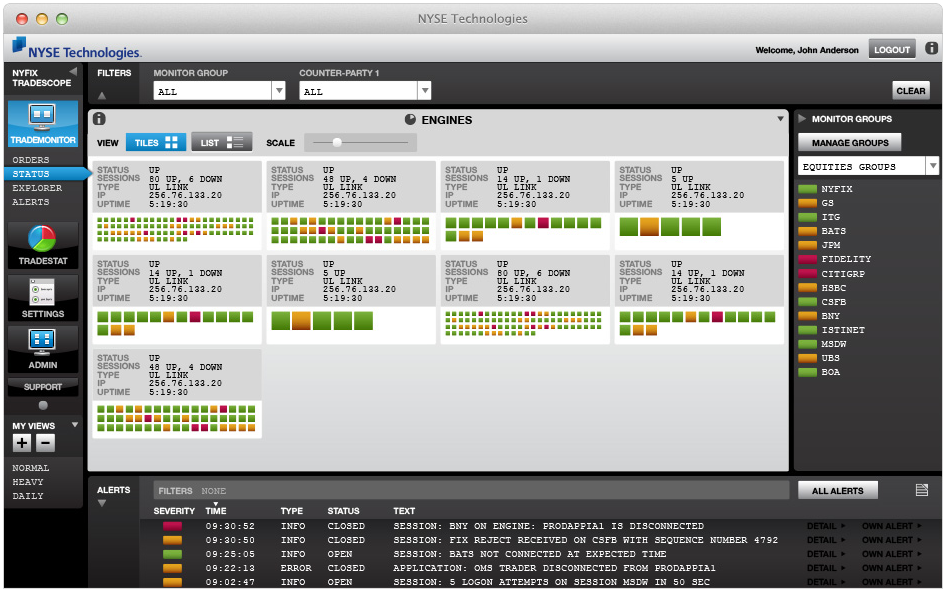Click the info icon beside Logout
Screen dimensions: 944x590
click(x=931, y=48)
